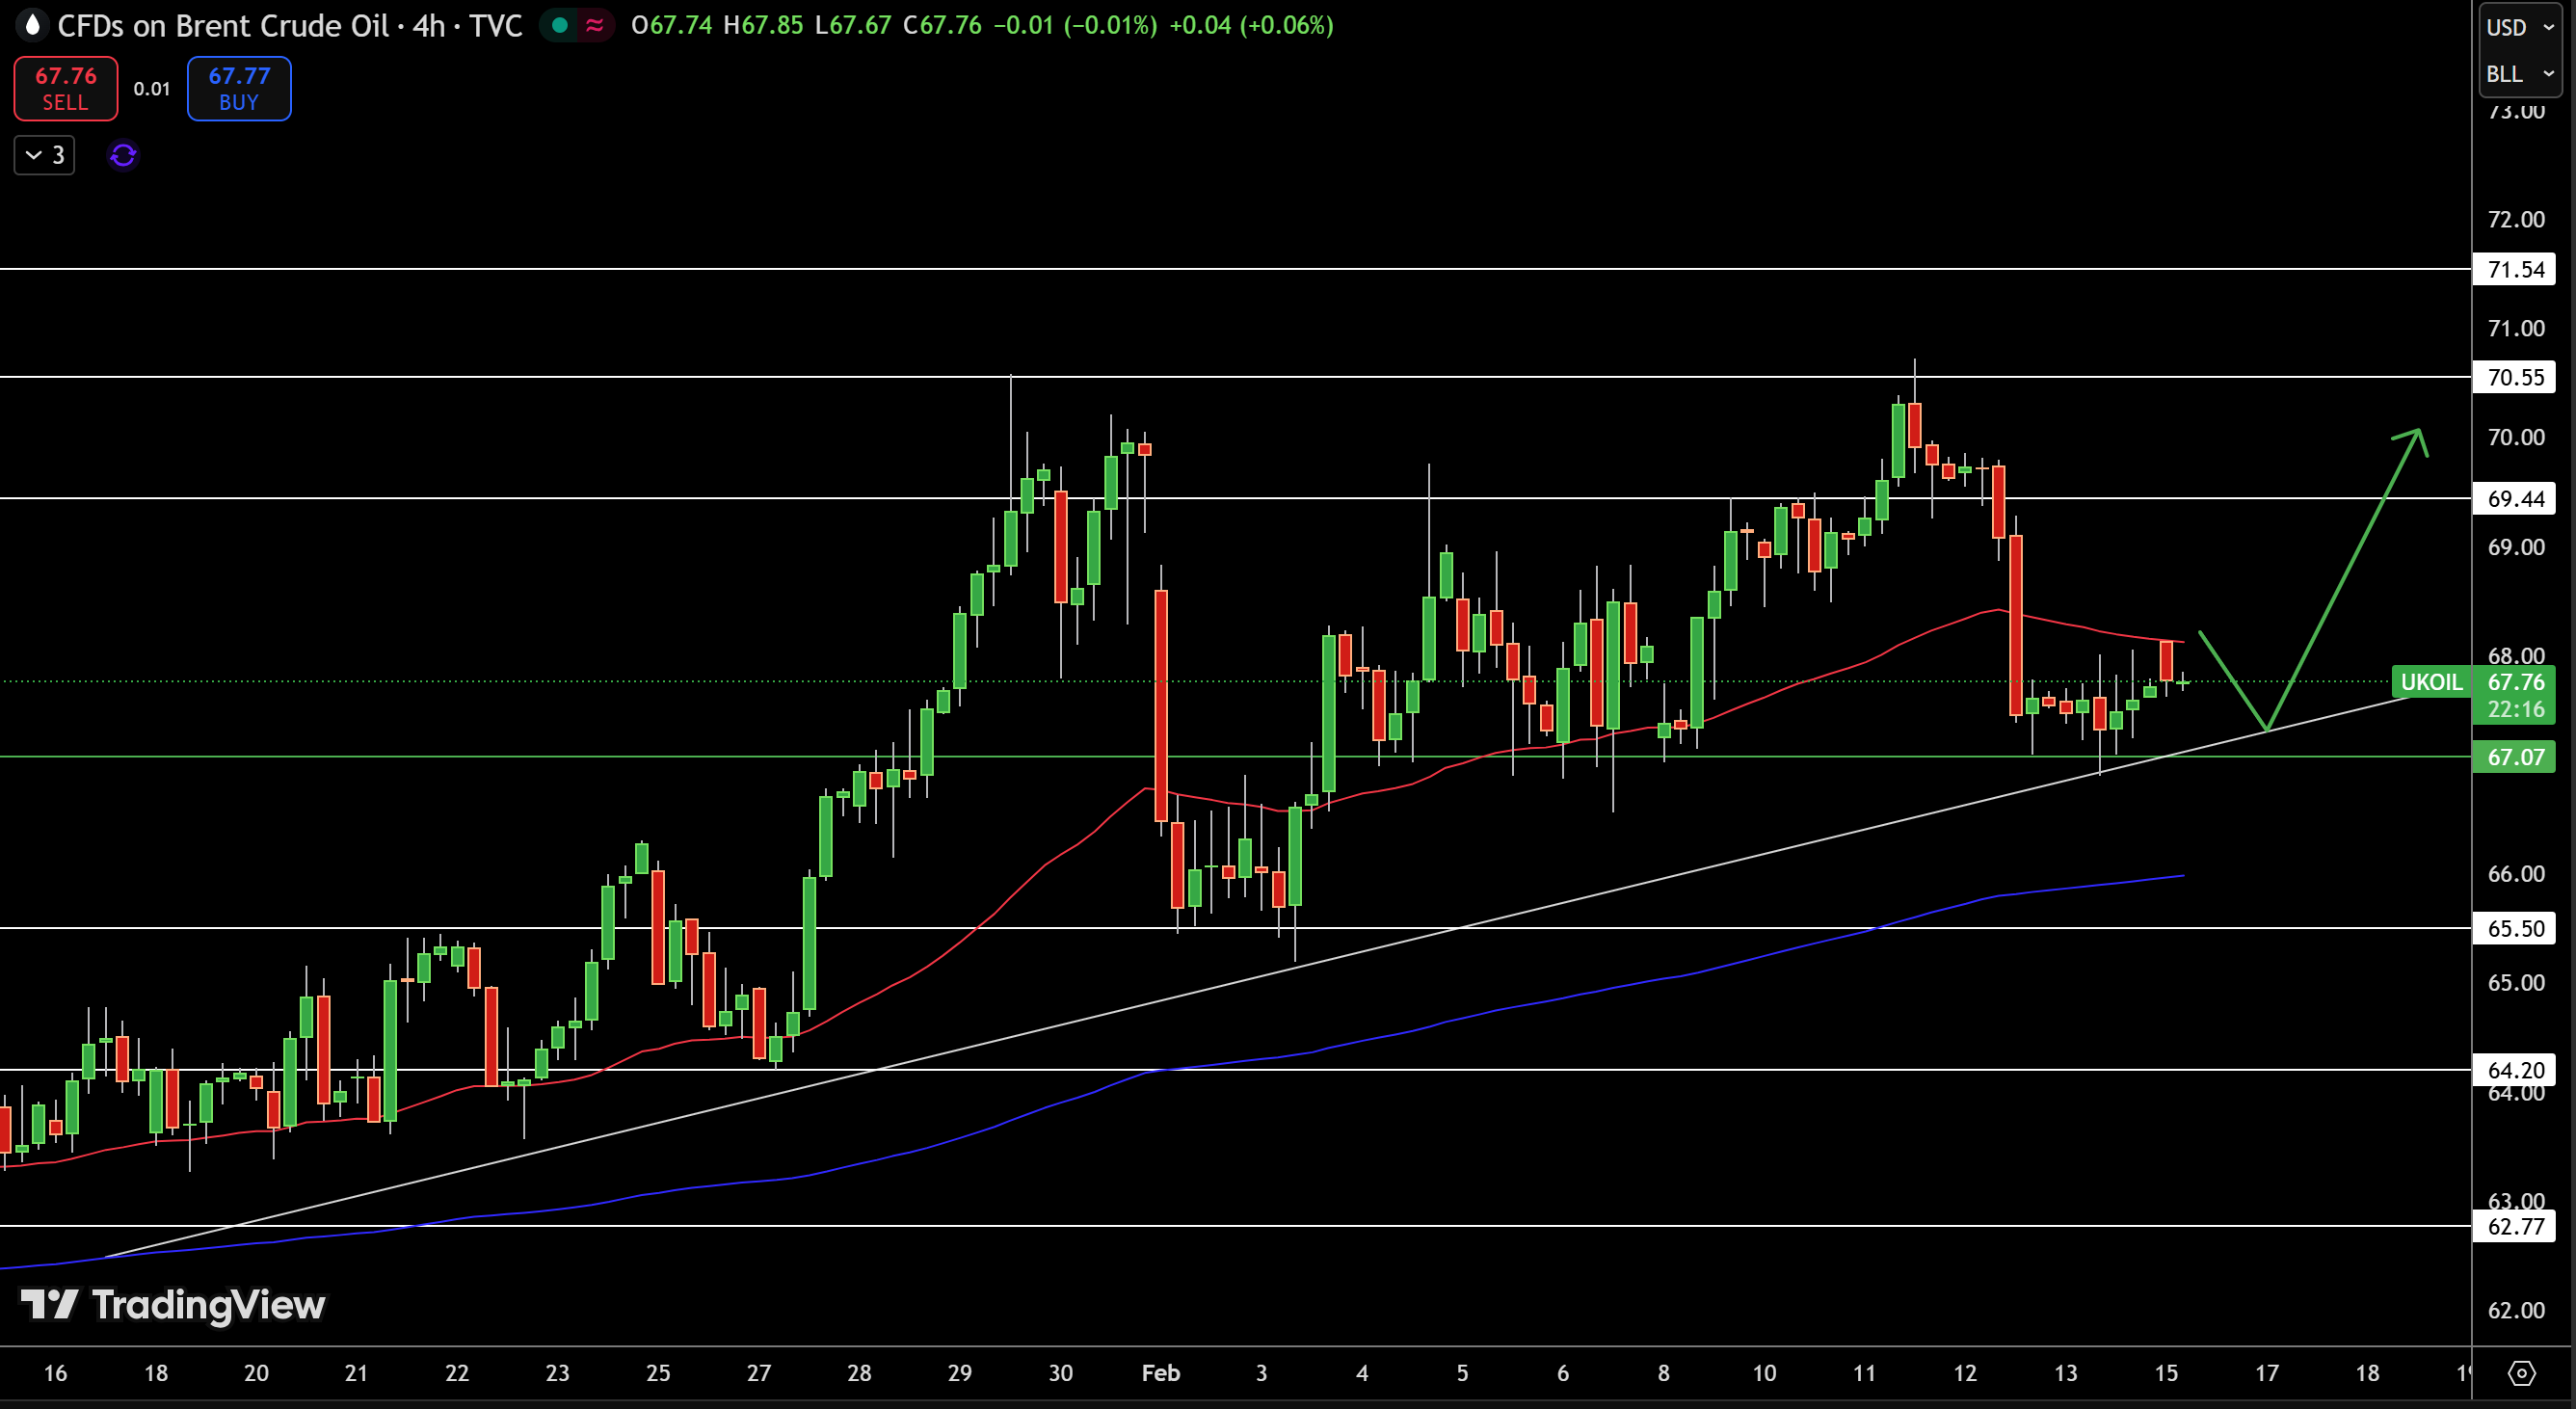
Task: Expand the collapsed indicators legend showing 3
Action: [44, 155]
